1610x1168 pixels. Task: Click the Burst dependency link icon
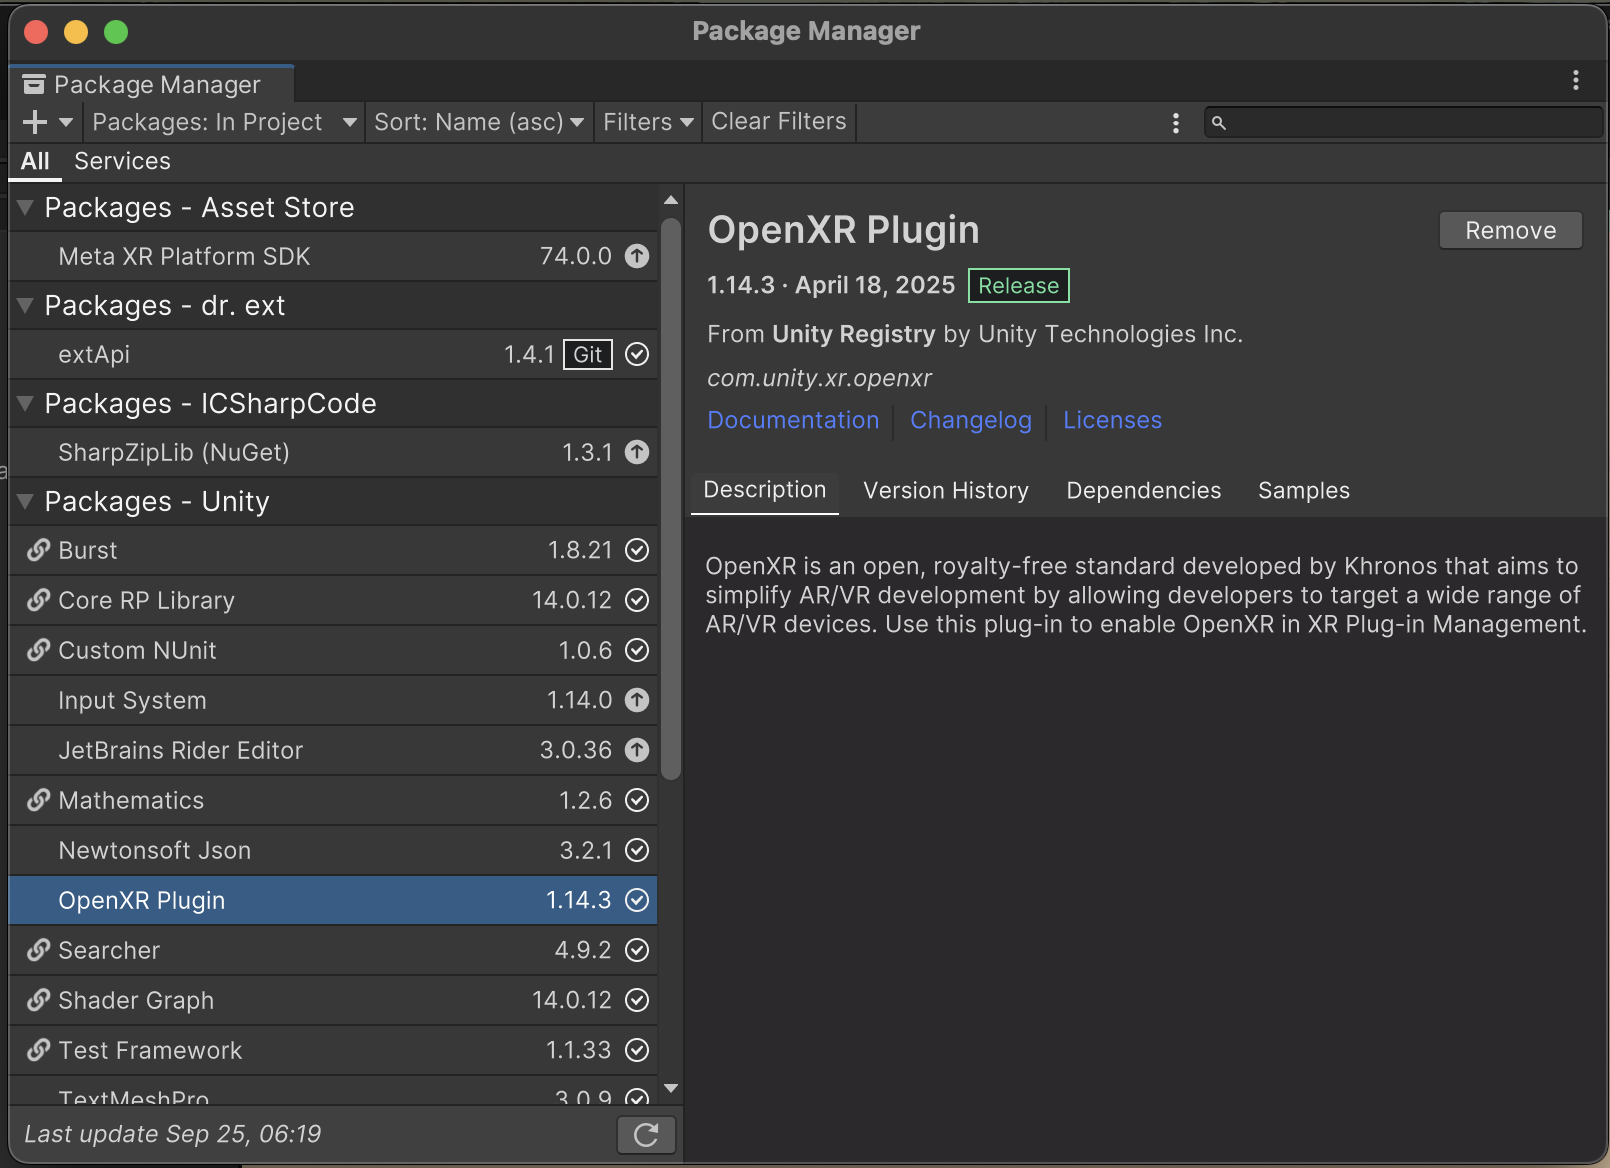(x=38, y=550)
